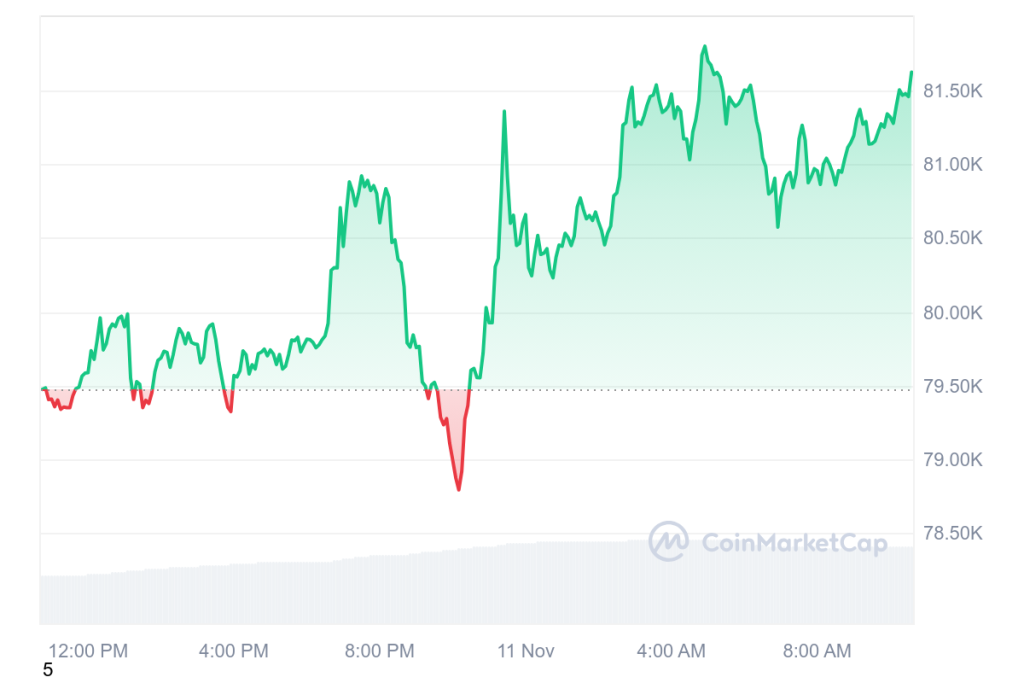Click the CoinMarketCap watermark text
Image resolution: width=1024 pixels, height=683 pixels.
coord(794,543)
